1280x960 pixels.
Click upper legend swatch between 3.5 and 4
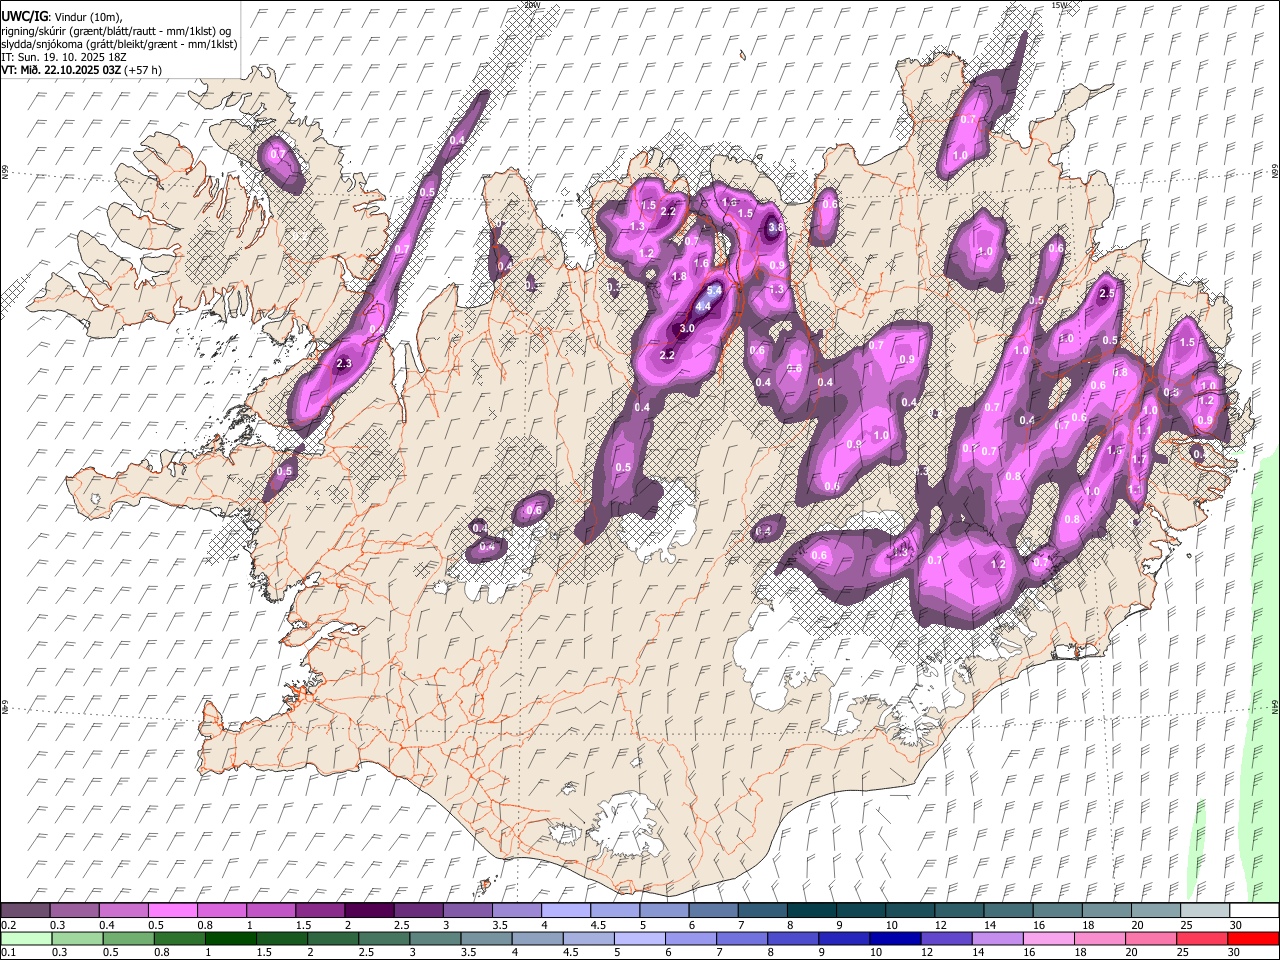pyautogui.click(x=516, y=910)
